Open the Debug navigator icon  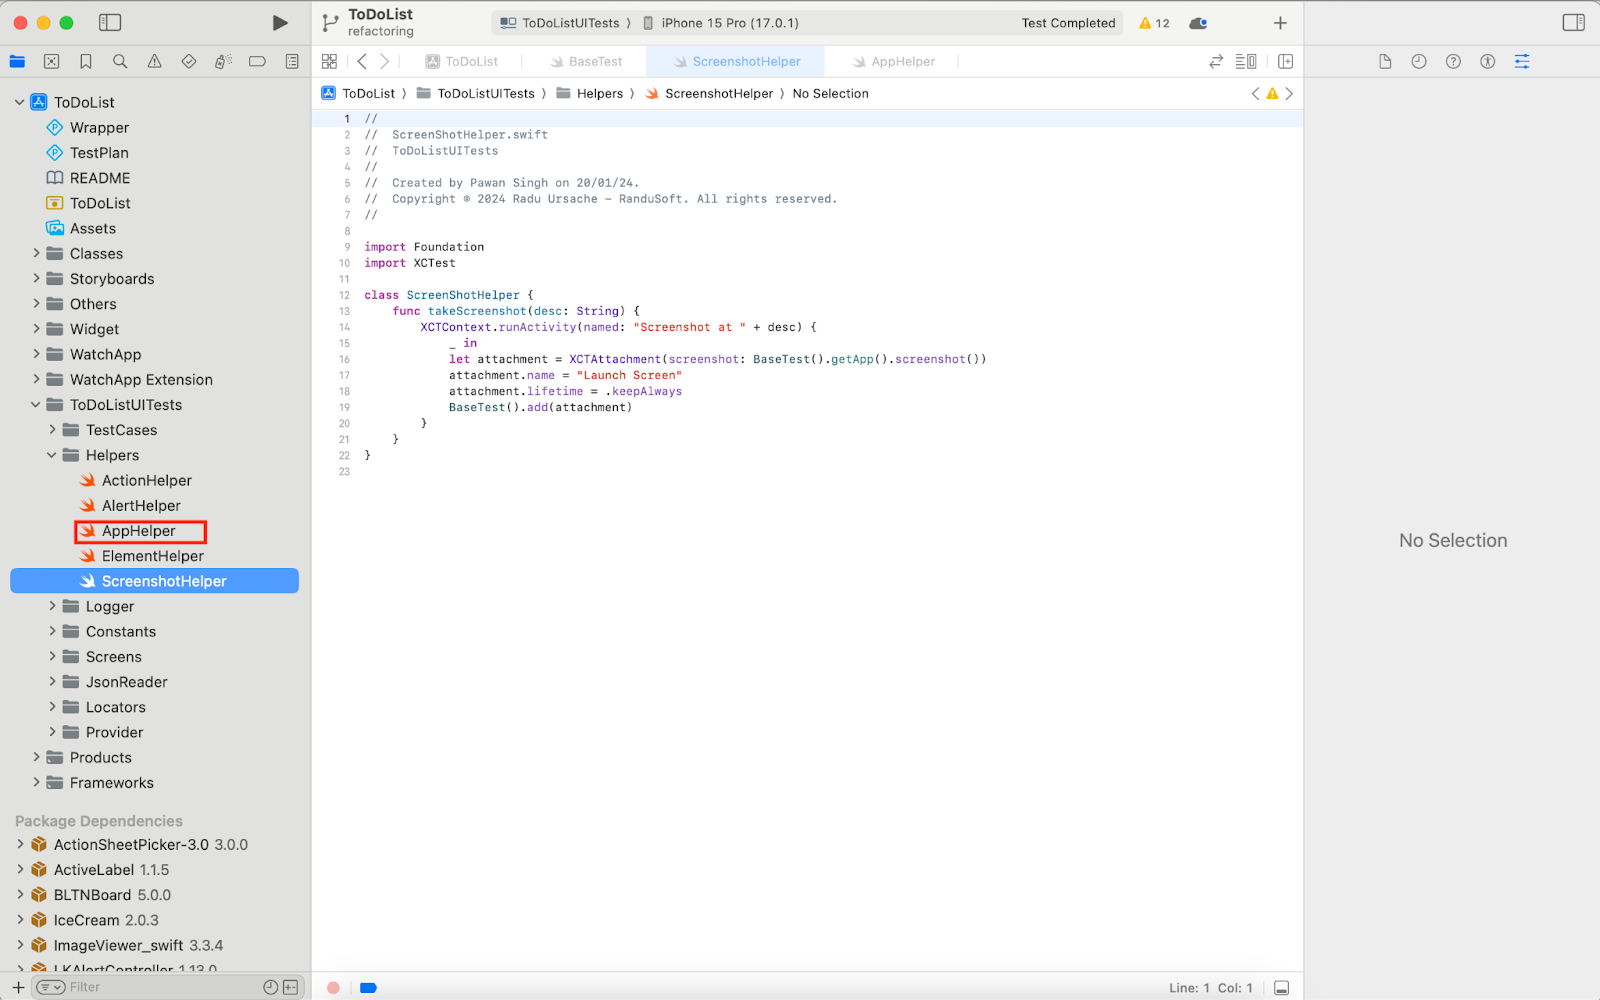223,62
